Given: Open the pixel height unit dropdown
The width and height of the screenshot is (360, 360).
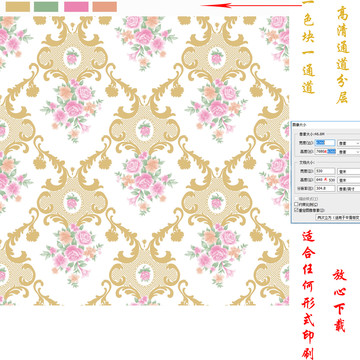Looking at the screenshot, I should click(349, 152).
